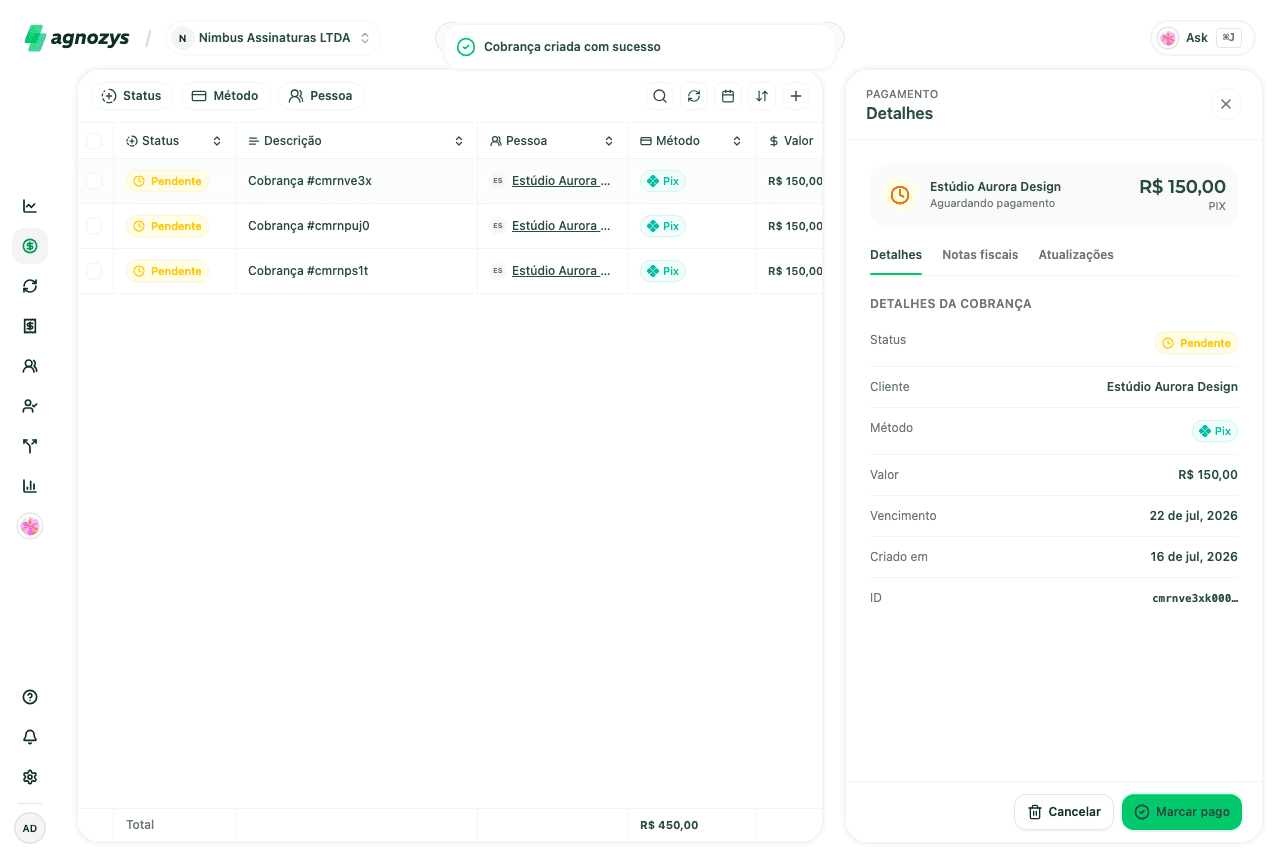
Task: Switch to the Notas fiscais tab
Action: pos(980,255)
